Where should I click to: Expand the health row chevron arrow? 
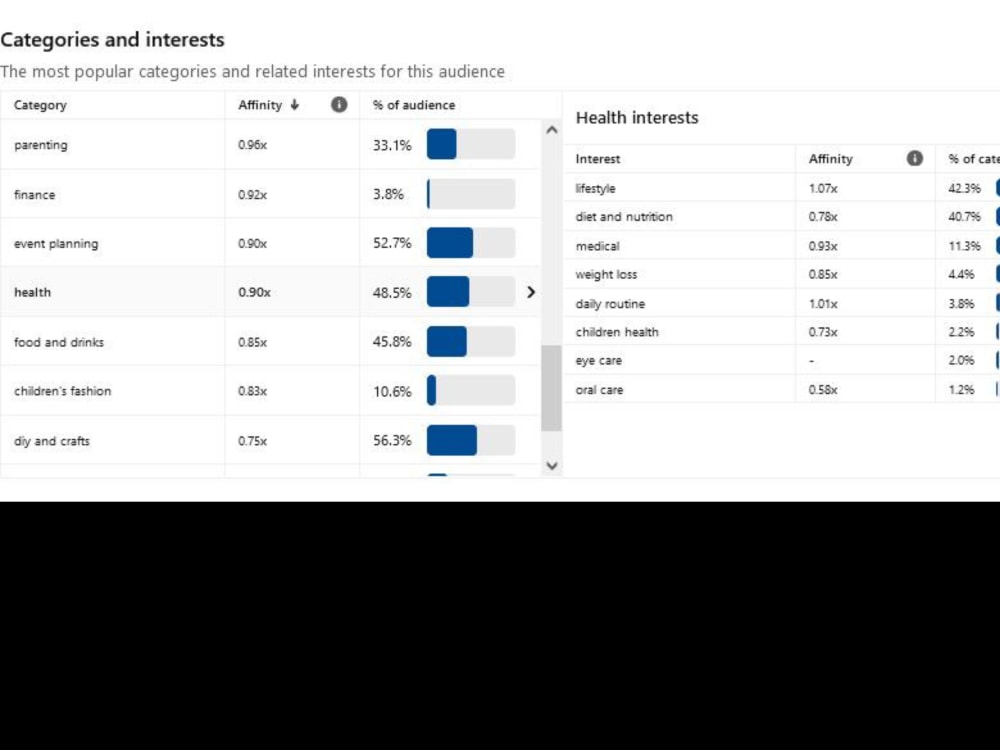531,292
